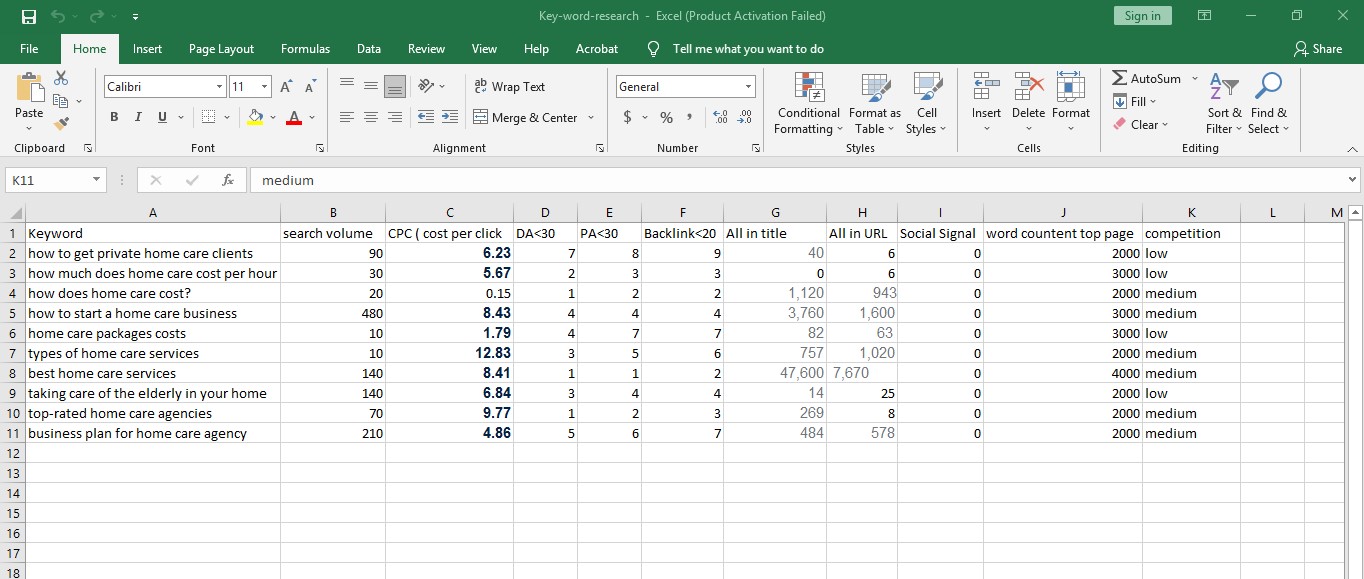Open the Fill Color dropdown arrow
Screen dimensions: 1364x579
point(272,117)
